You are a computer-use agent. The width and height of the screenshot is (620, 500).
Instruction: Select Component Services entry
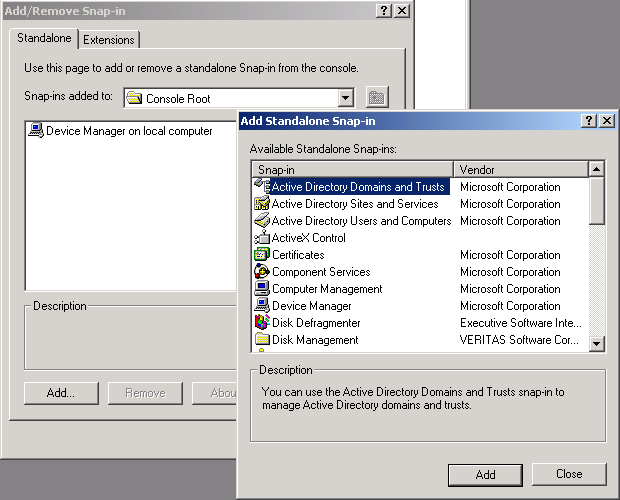pos(321,272)
